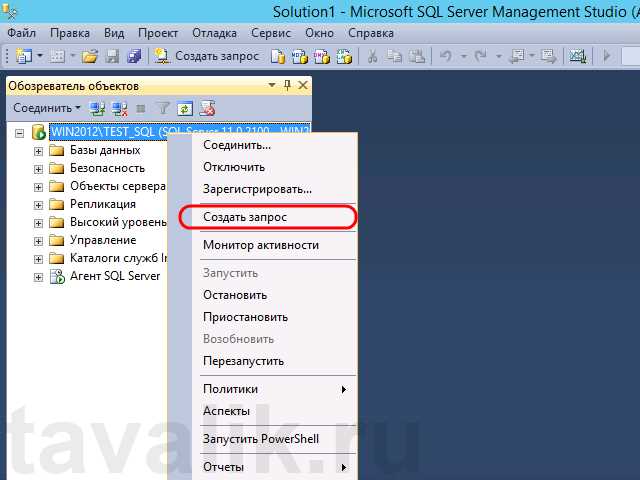
Task: Click the Агент SQL Server agent icon
Action: (x=57, y=276)
